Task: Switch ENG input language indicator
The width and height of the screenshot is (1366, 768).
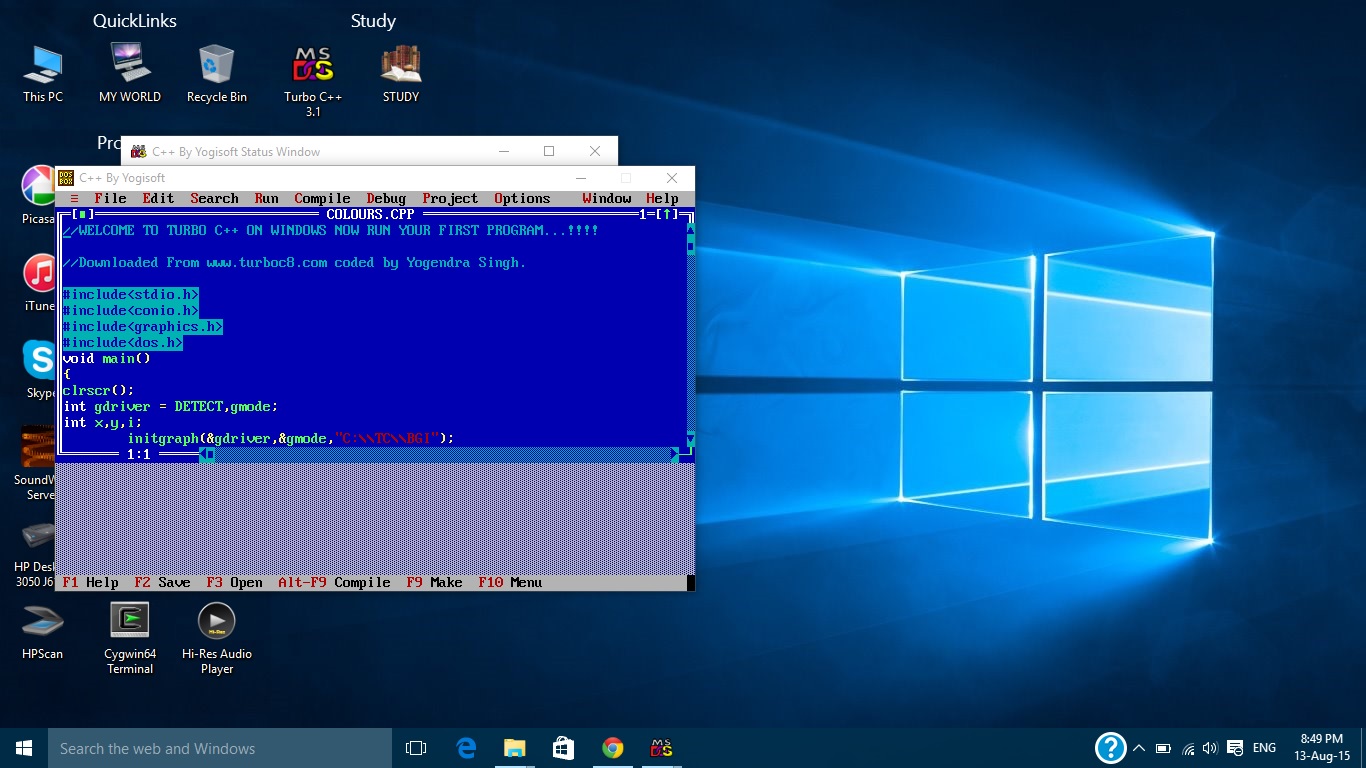Action: point(1264,748)
